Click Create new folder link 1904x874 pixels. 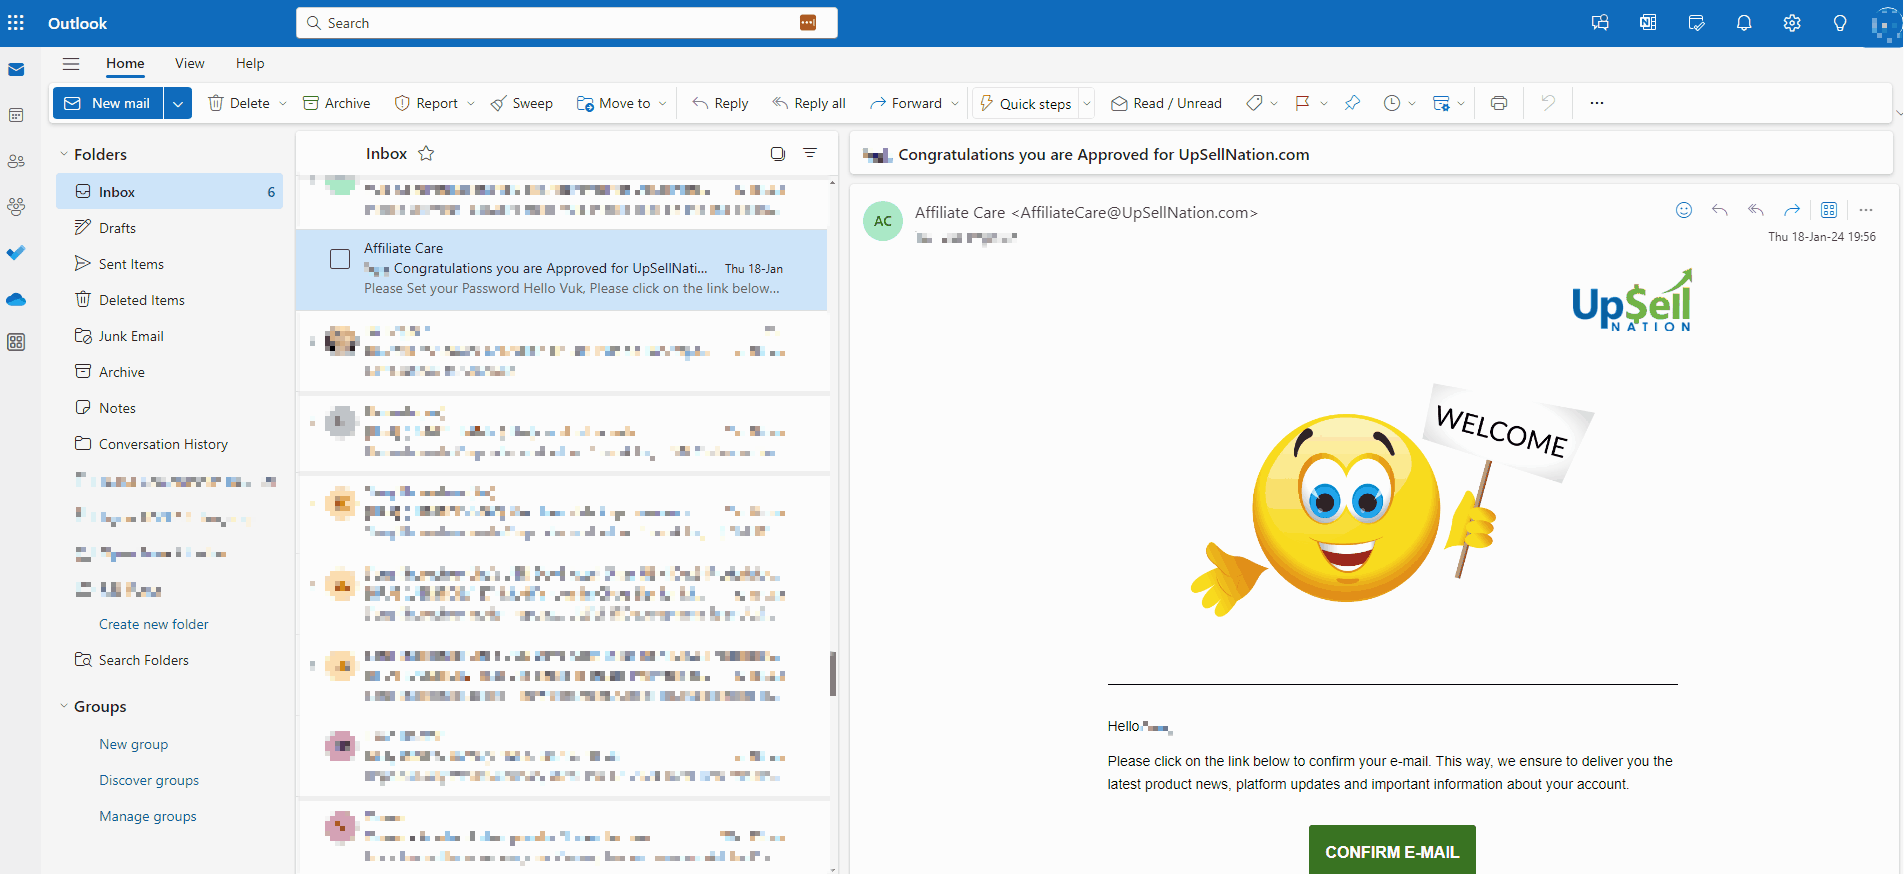tap(154, 624)
